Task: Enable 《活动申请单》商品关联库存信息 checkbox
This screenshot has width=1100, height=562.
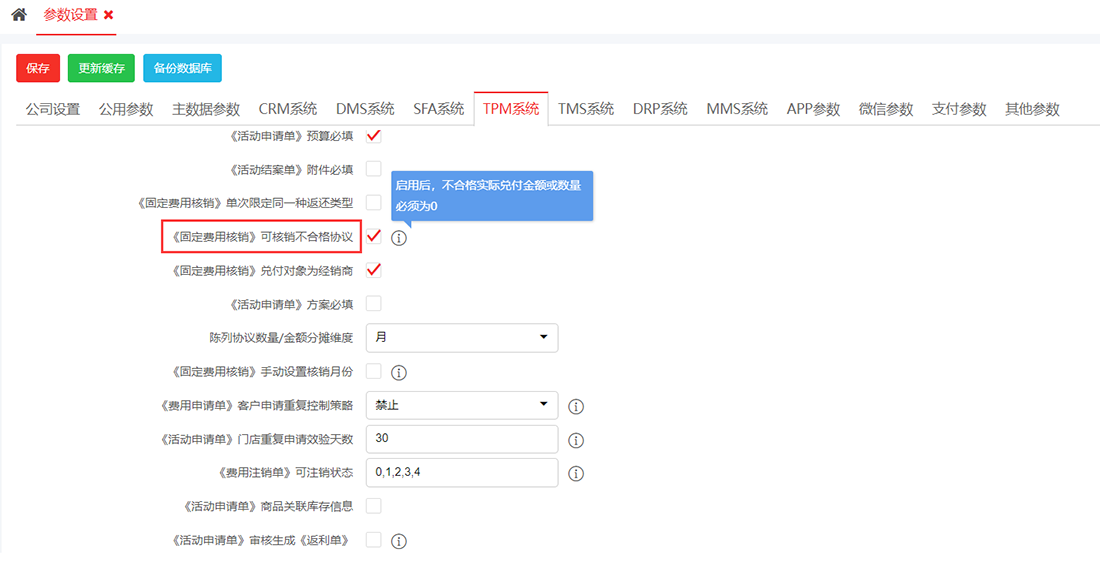Action: pyautogui.click(x=374, y=506)
